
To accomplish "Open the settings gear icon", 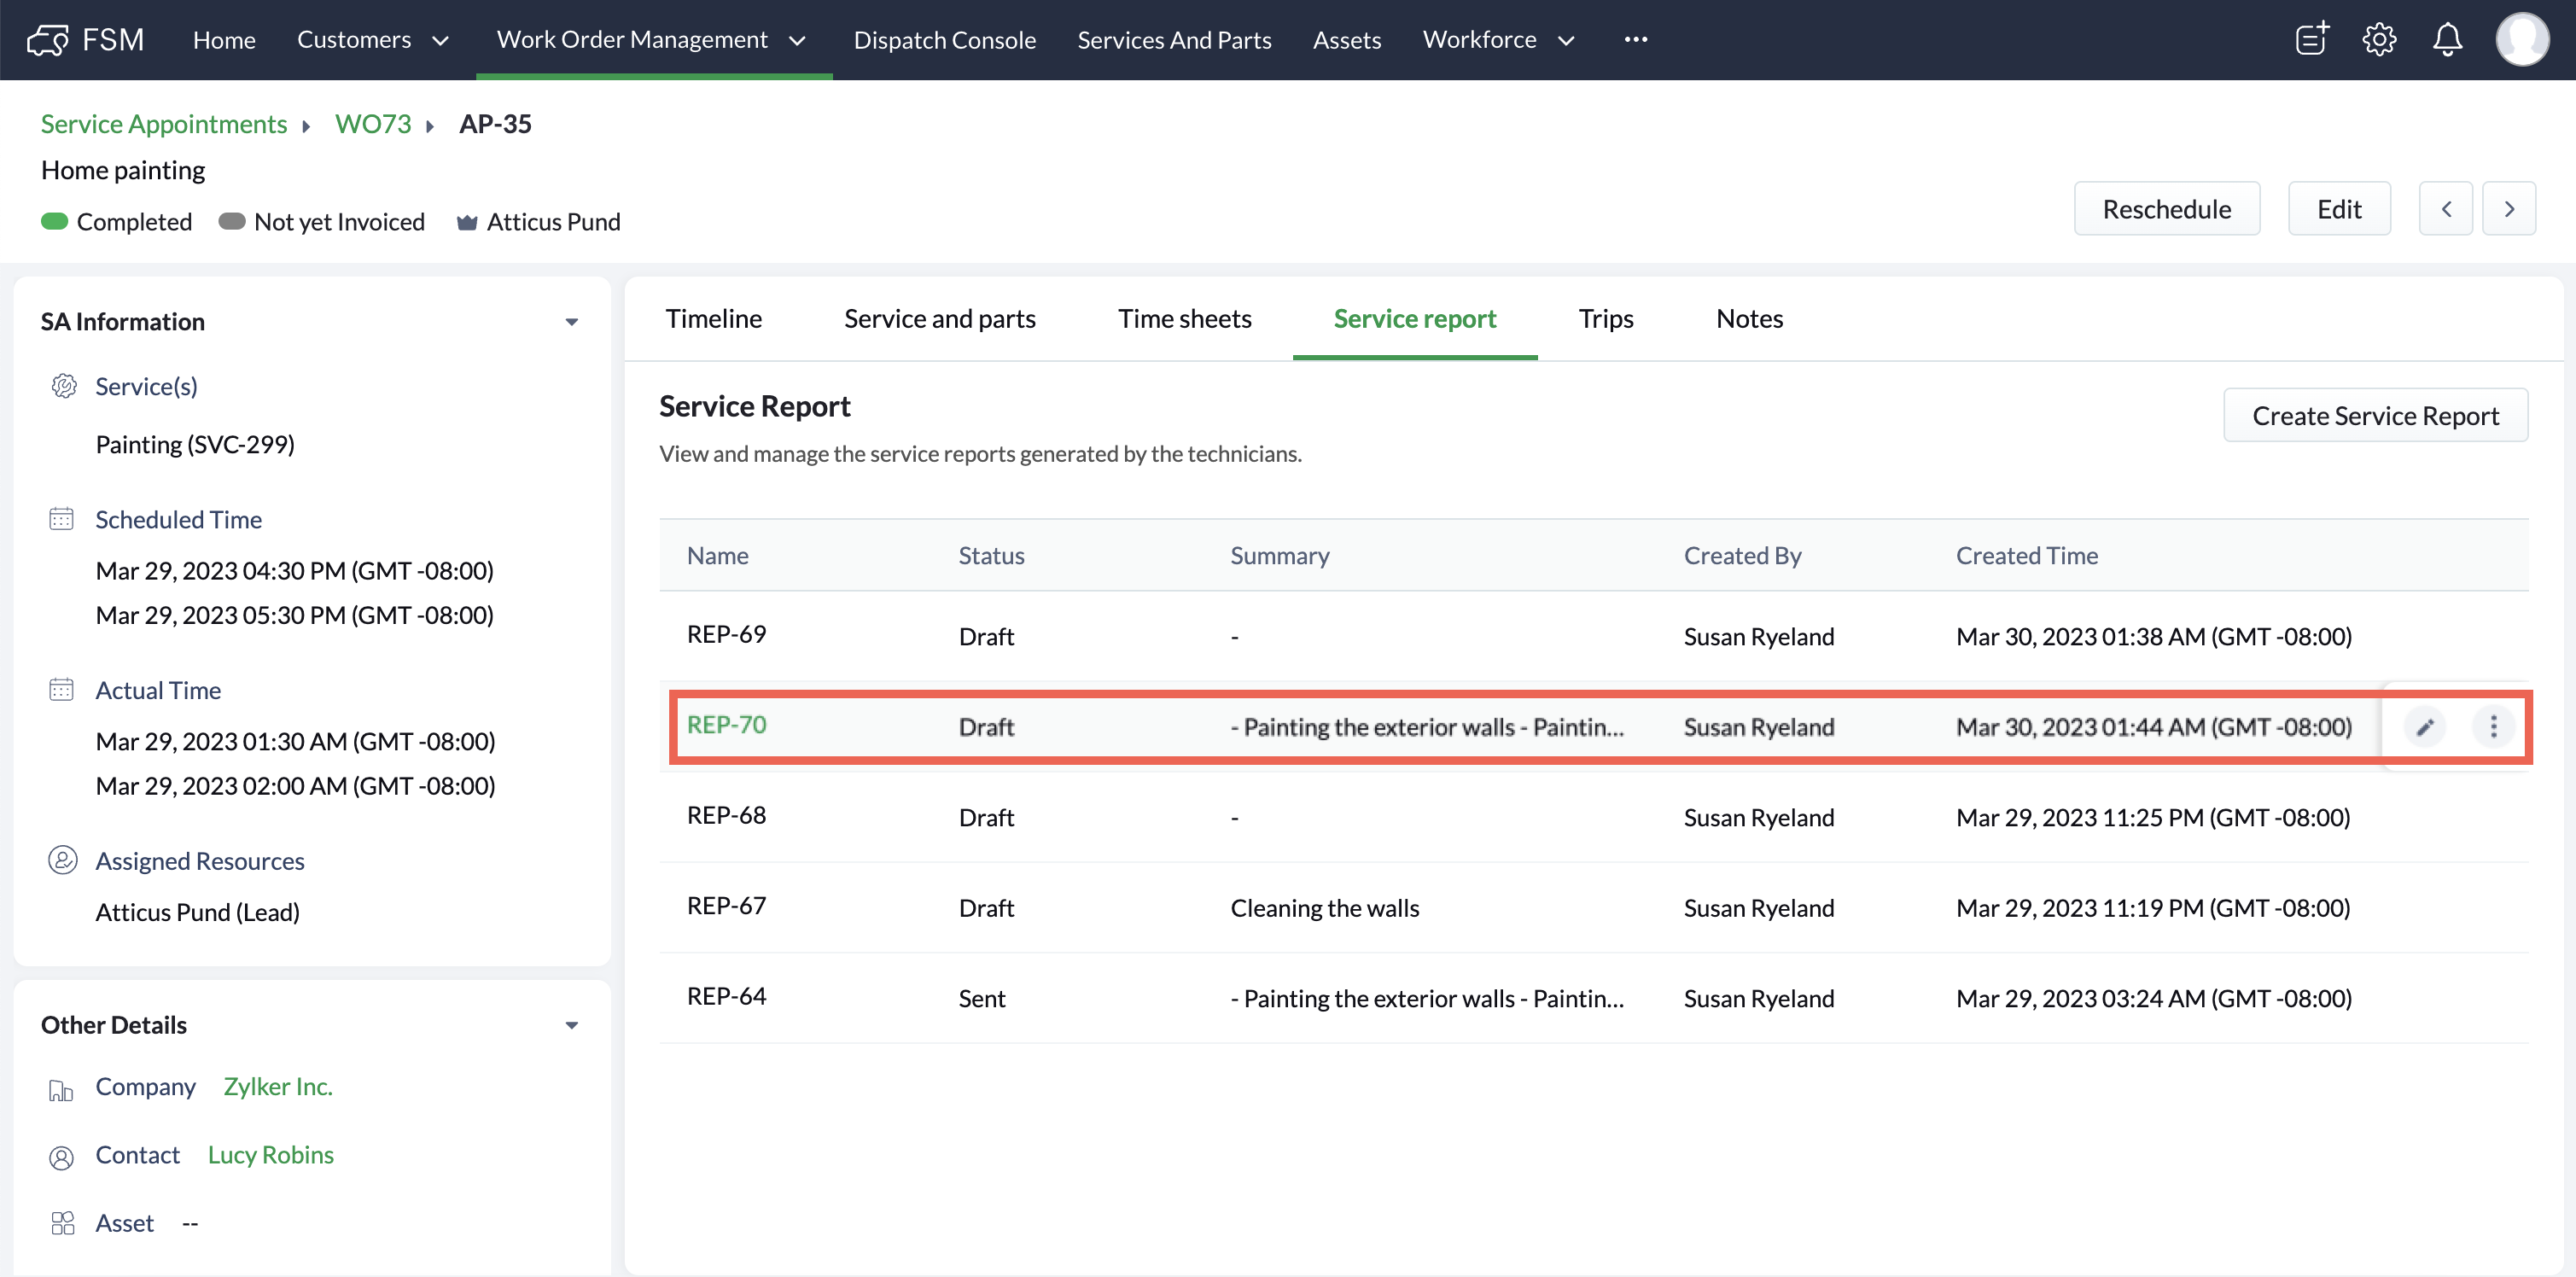I will coord(2378,40).
